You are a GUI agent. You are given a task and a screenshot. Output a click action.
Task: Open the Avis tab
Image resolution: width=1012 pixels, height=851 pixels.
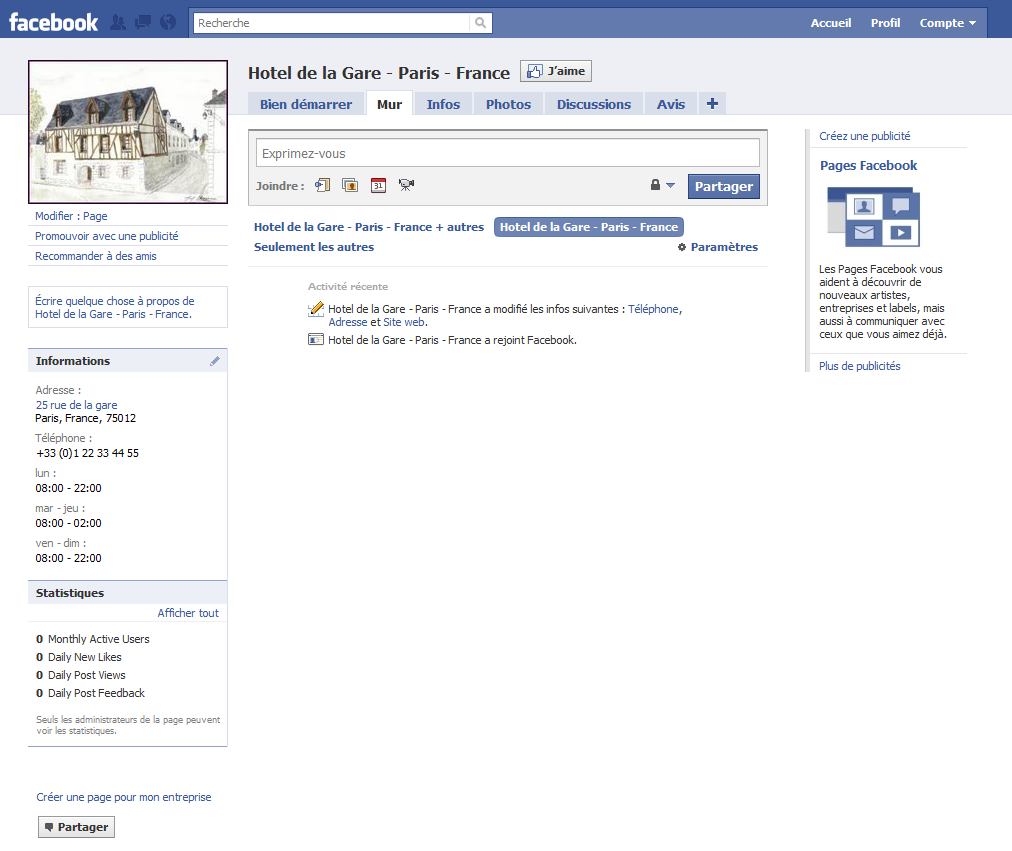(x=671, y=104)
